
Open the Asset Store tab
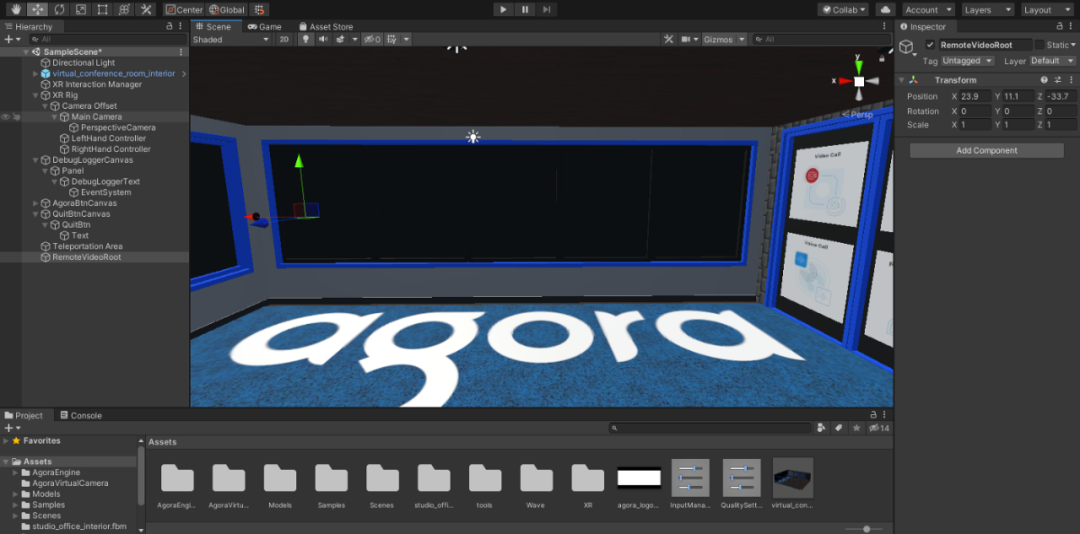325,26
